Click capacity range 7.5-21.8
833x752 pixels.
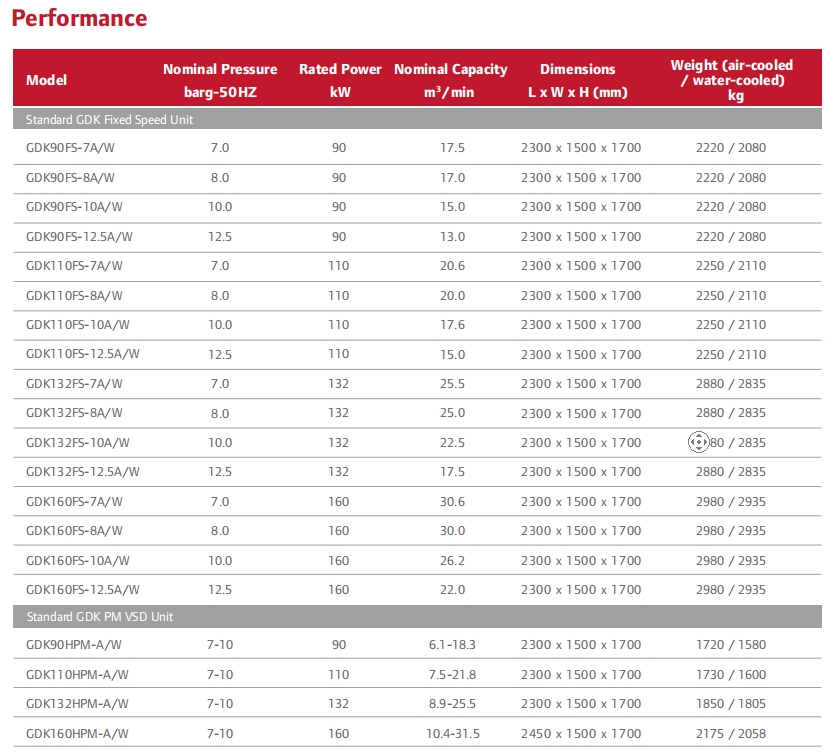452,674
